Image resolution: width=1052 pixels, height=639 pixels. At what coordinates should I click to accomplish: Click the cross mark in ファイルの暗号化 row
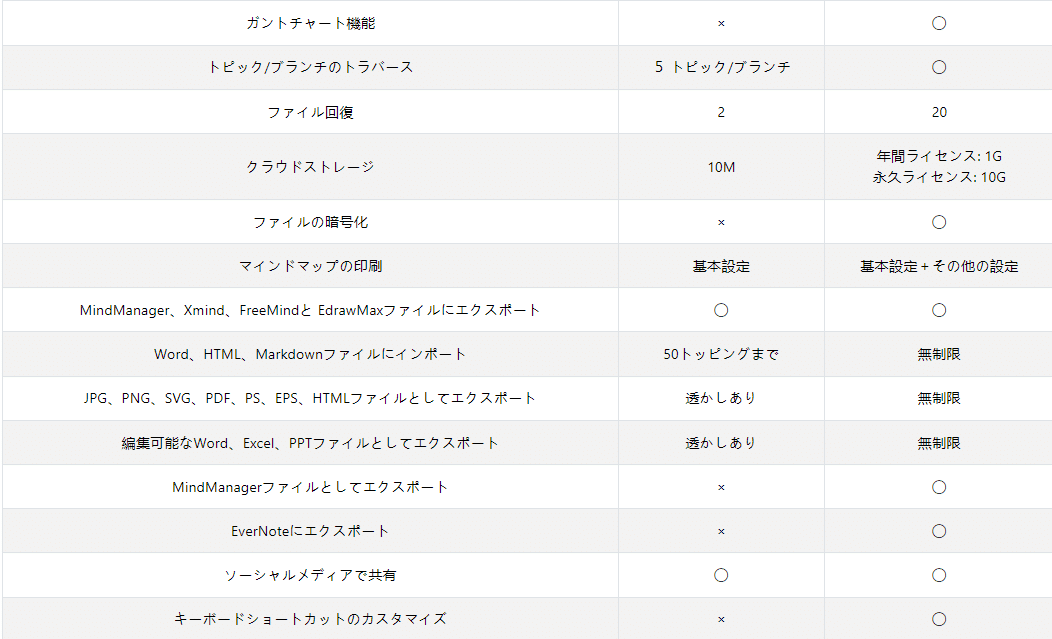[721, 222]
